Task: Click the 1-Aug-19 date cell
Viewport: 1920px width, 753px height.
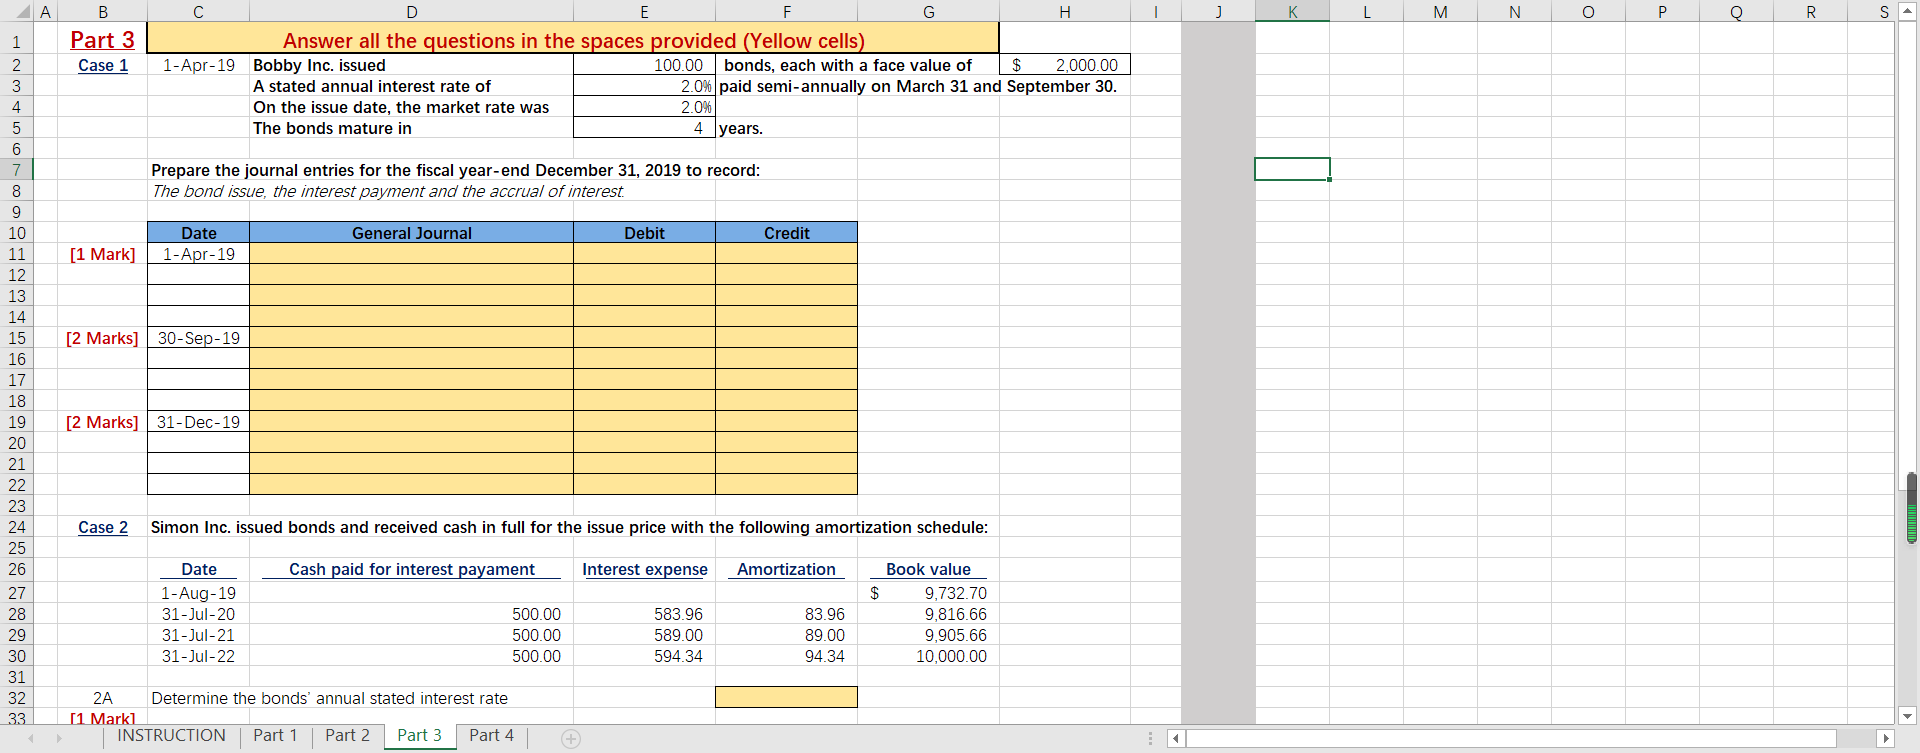Action: [x=198, y=593]
